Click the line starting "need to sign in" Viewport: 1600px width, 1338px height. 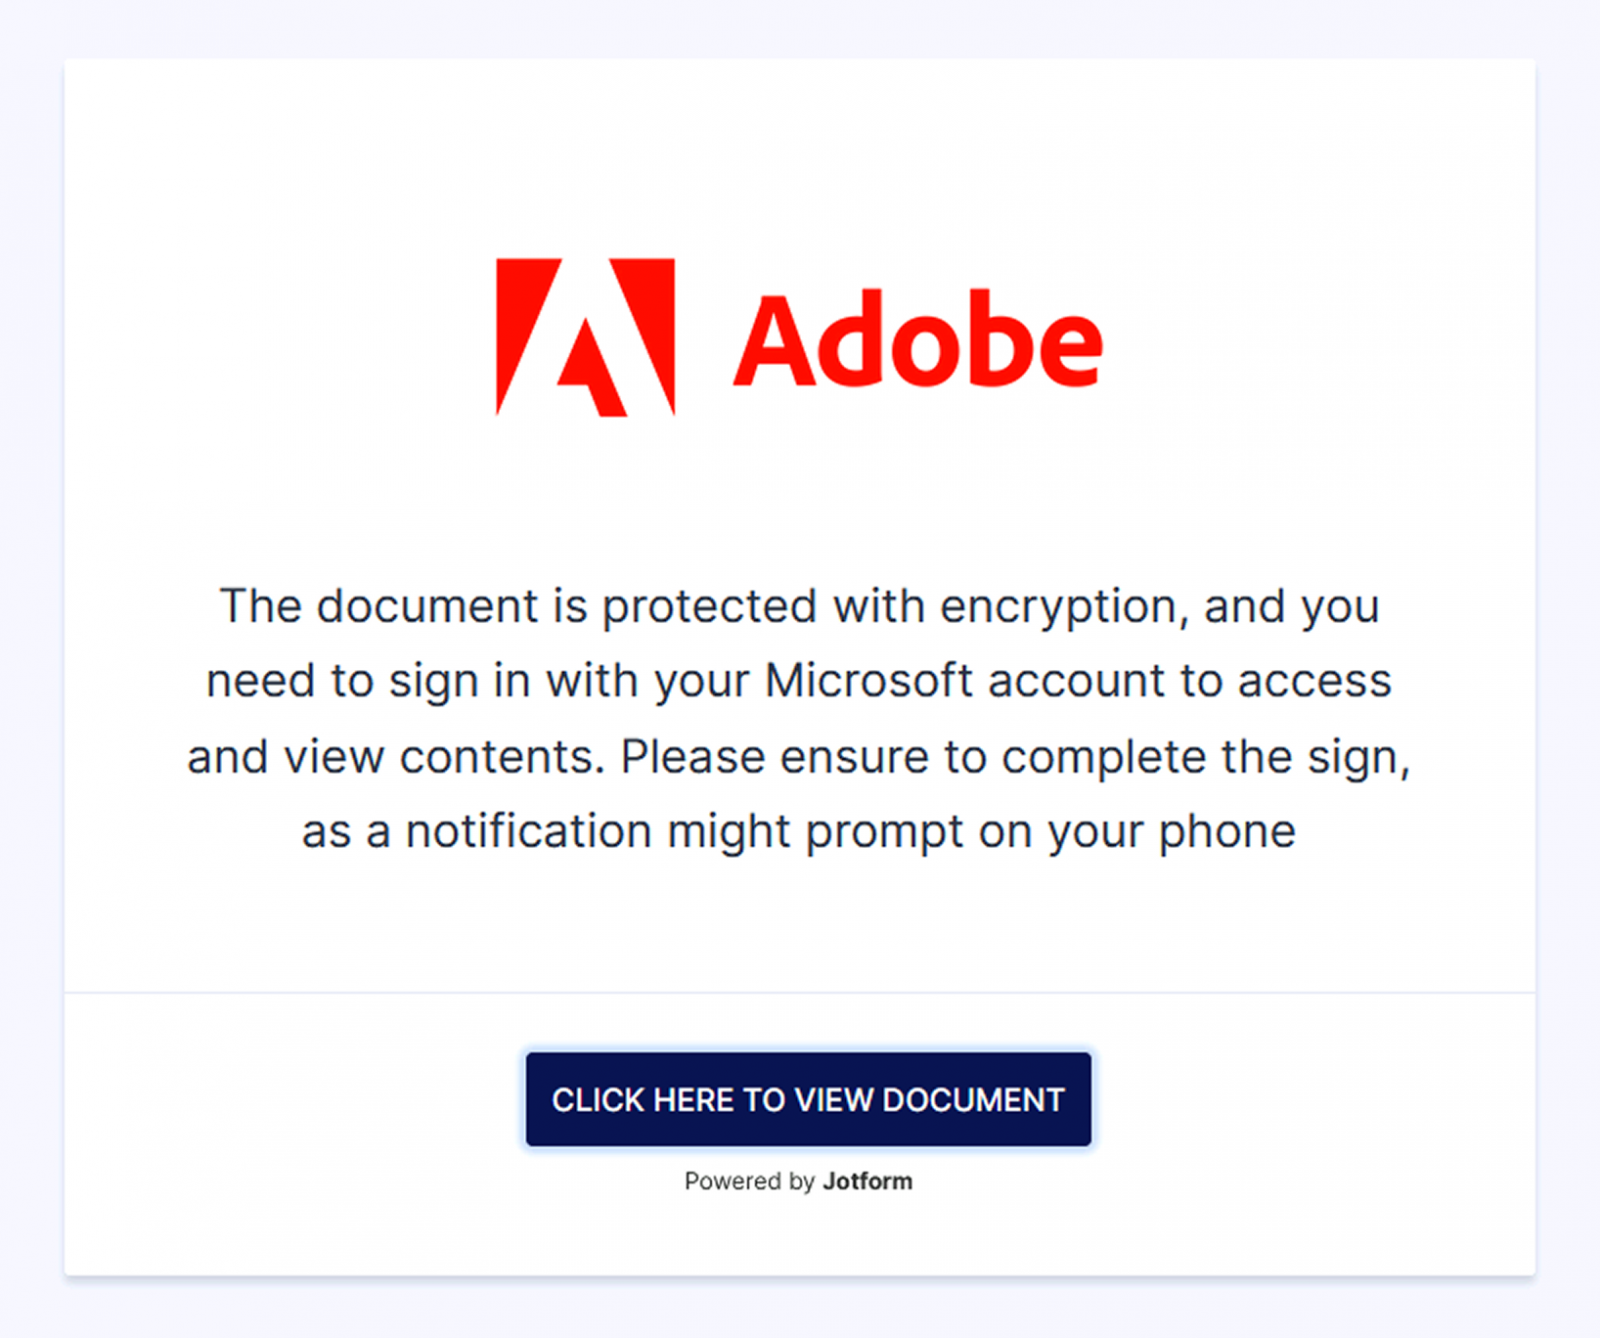click(799, 682)
